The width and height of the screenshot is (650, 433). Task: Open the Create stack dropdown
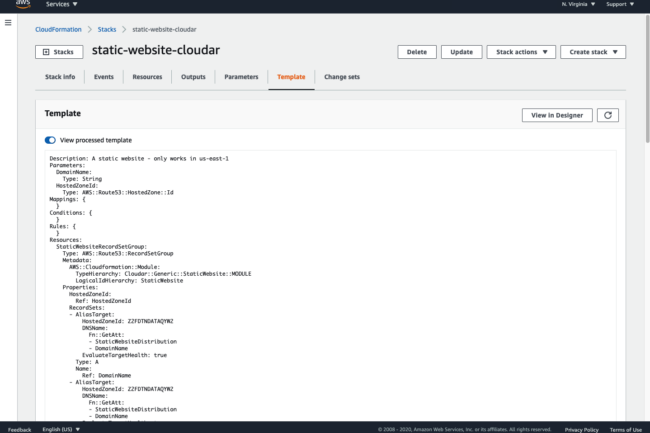pyautogui.click(x=593, y=52)
